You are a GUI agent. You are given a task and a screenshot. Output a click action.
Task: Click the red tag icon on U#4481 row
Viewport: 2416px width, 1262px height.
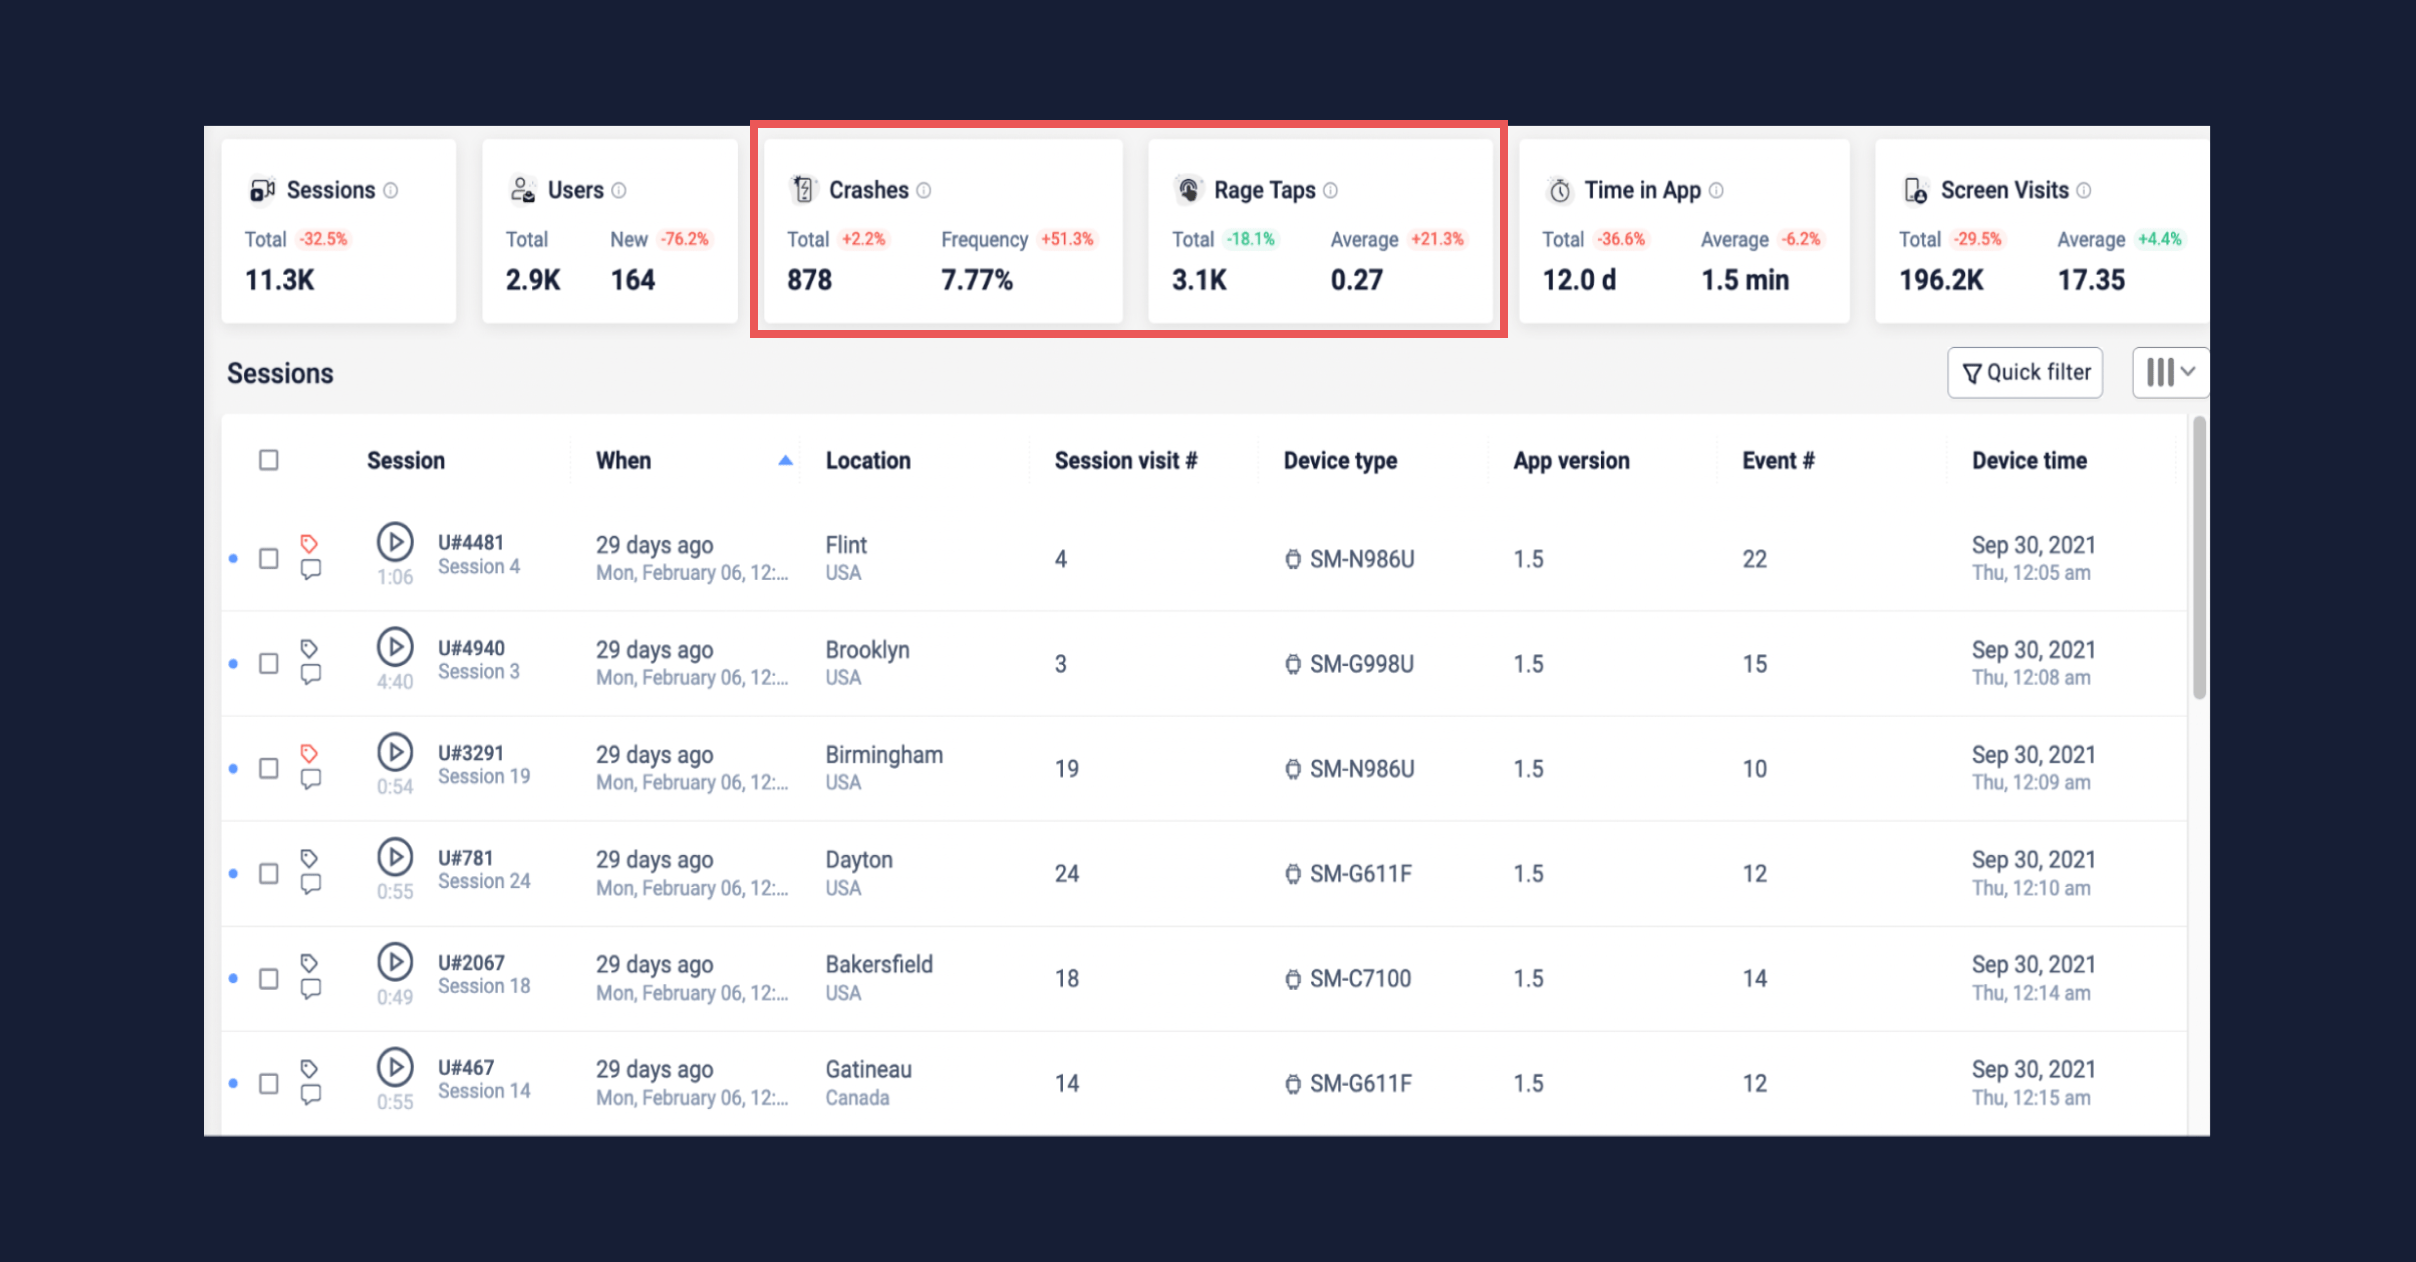[x=309, y=543]
